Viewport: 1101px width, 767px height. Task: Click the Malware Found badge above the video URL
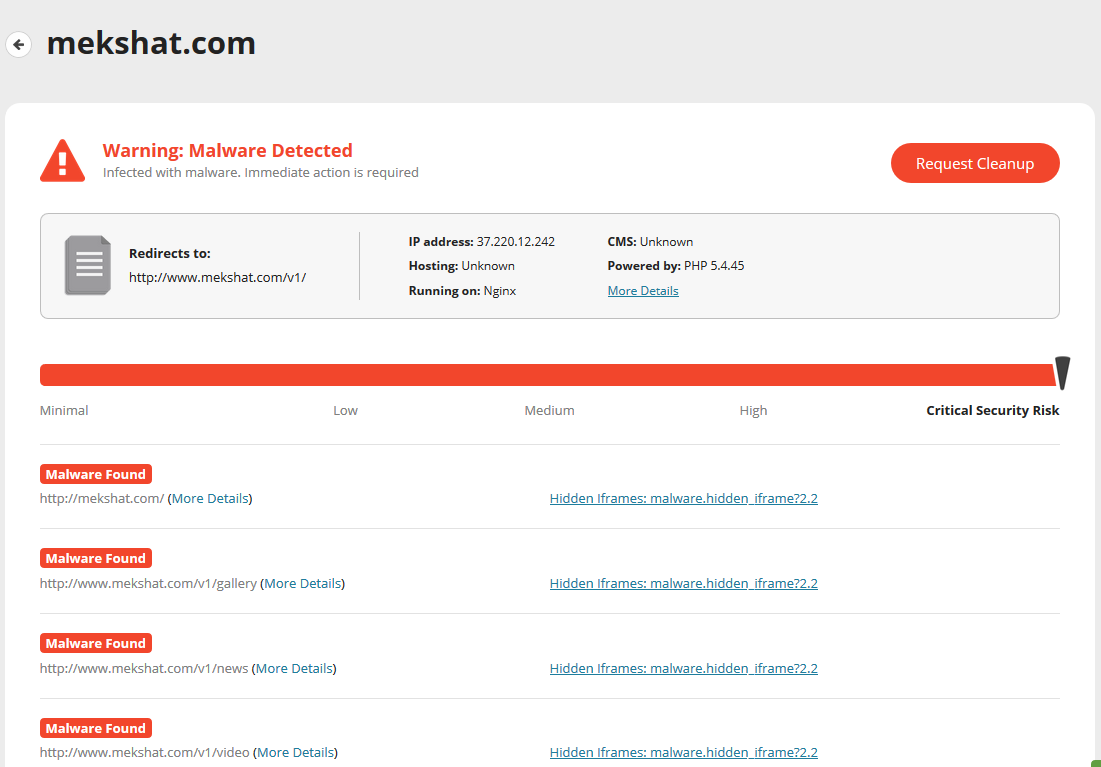pyautogui.click(x=95, y=728)
